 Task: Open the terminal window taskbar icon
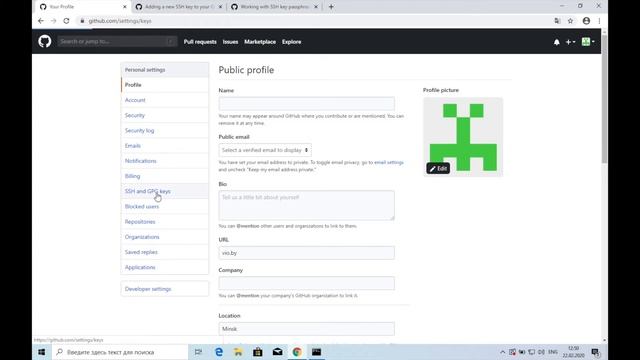click(316, 352)
